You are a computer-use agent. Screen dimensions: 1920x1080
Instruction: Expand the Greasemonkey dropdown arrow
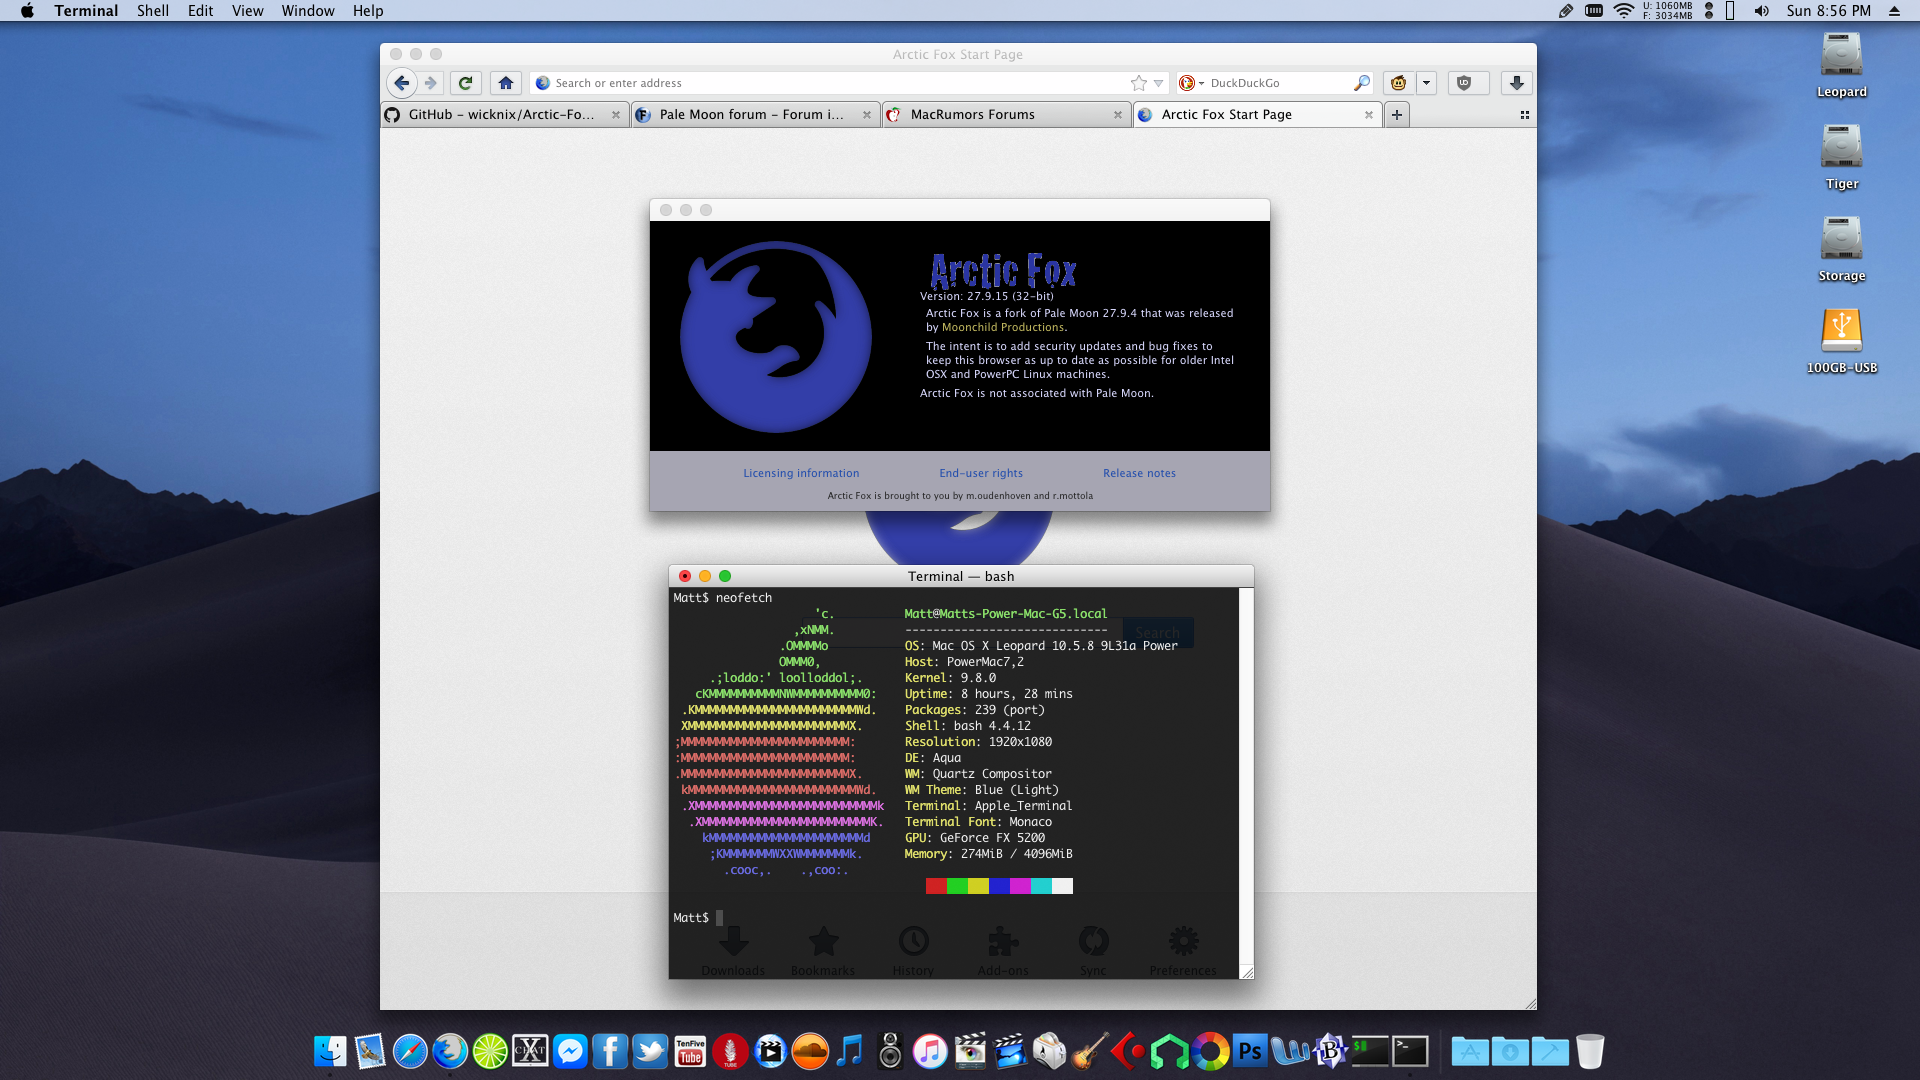pos(1427,83)
